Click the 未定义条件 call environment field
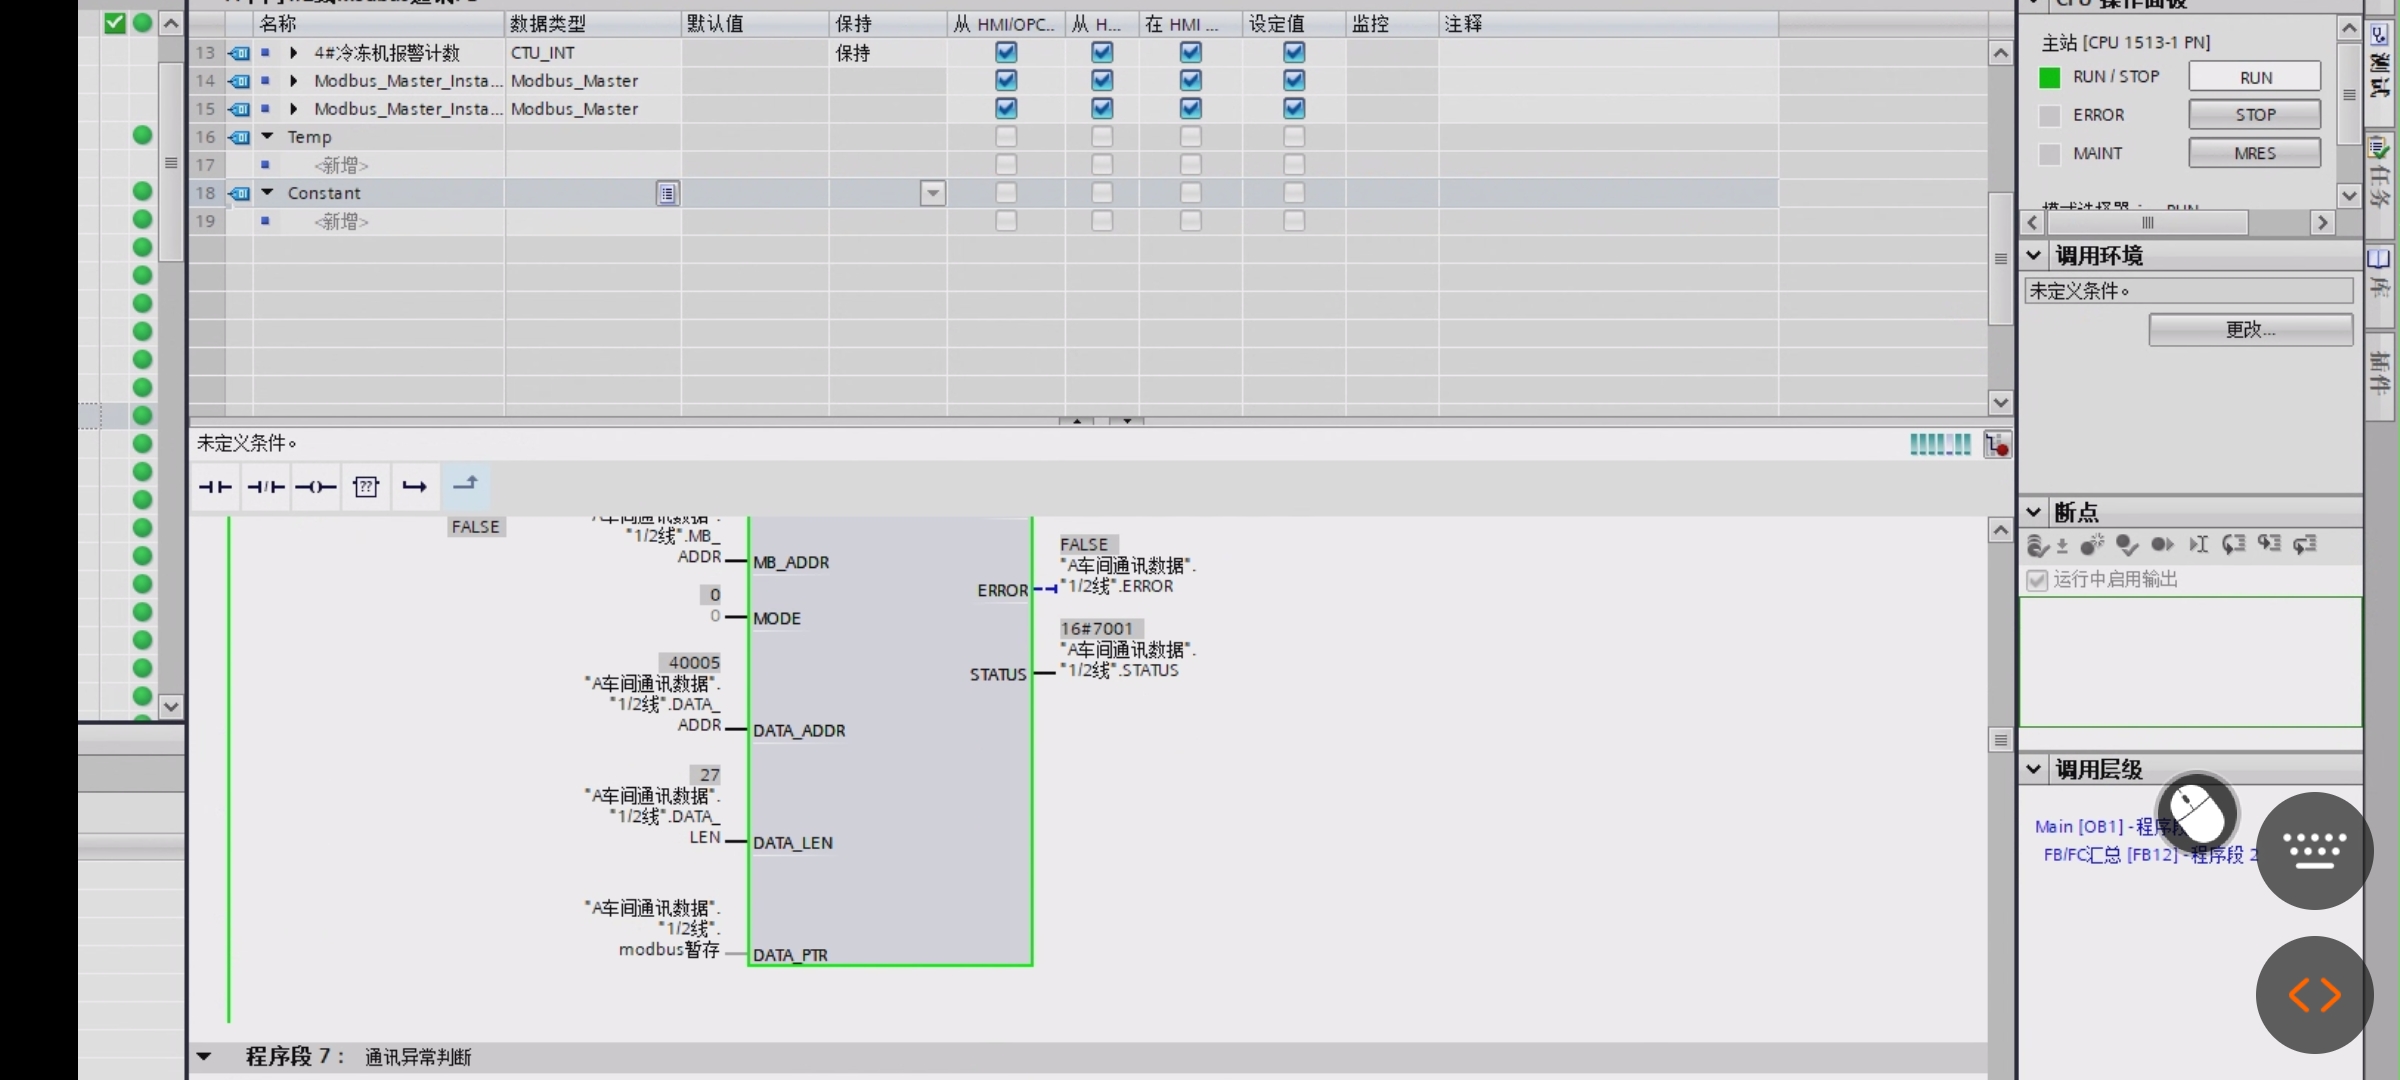The width and height of the screenshot is (2400, 1080). (2188, 291)
